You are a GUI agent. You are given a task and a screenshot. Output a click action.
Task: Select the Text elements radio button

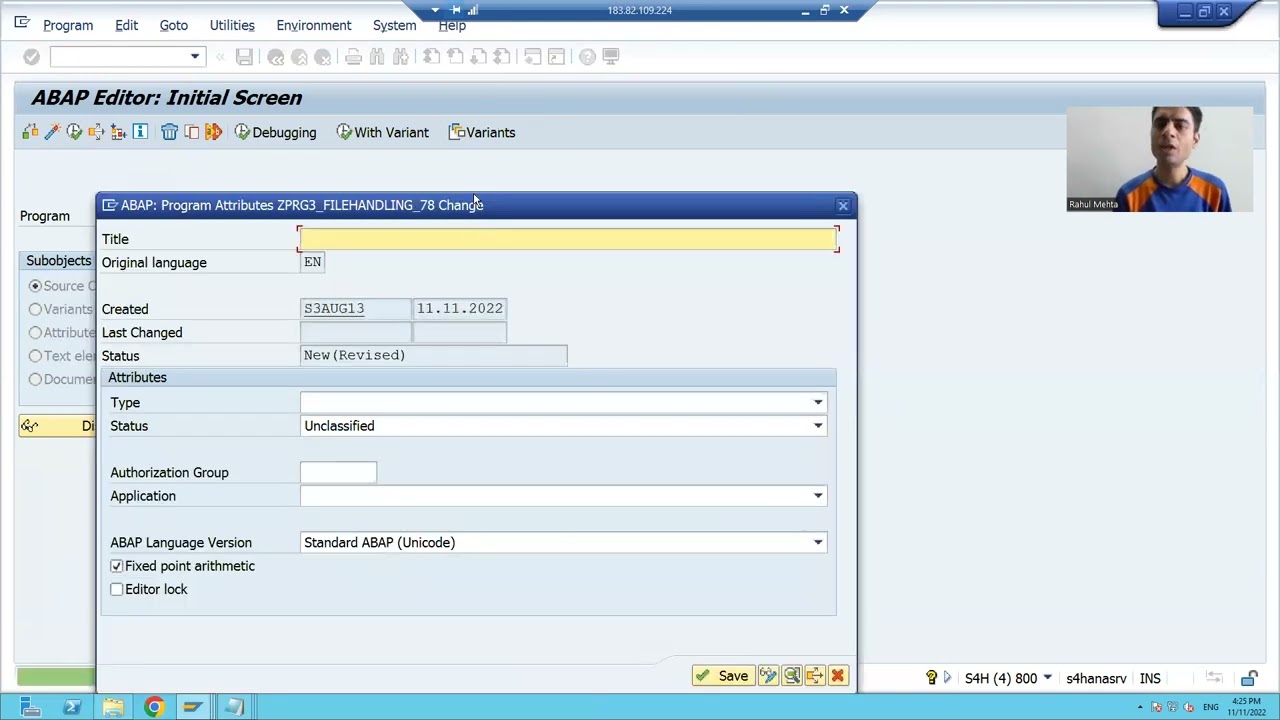(35, 356)
